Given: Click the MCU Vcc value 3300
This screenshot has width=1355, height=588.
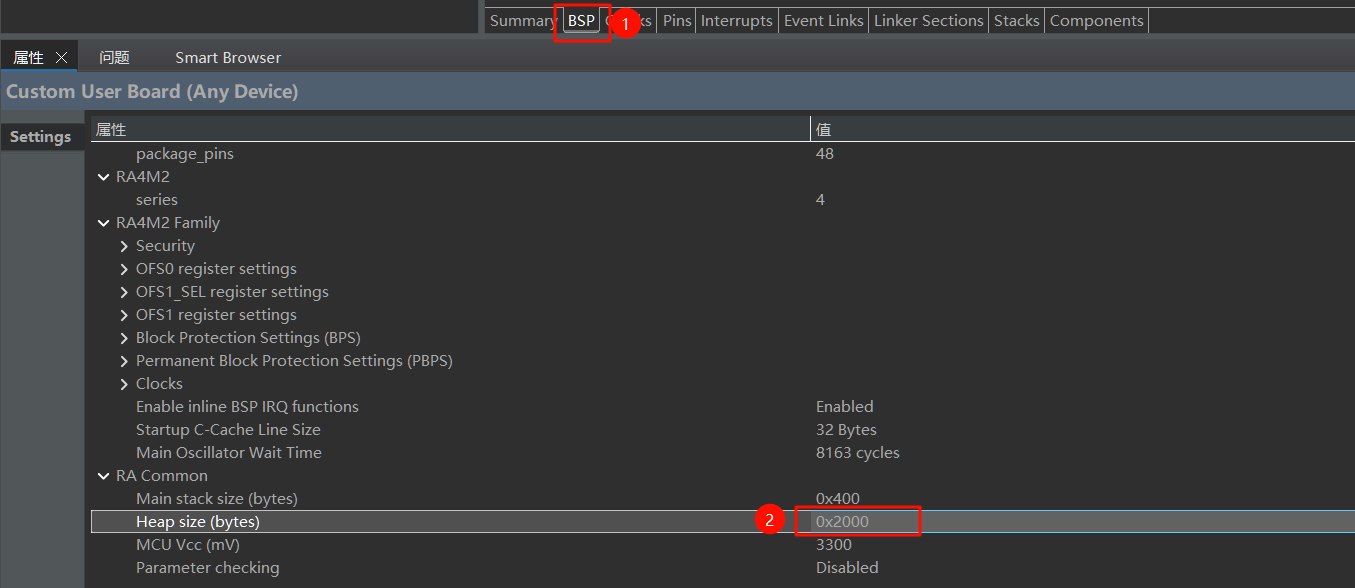Looking at the screenshot, I should pos(834,545).
